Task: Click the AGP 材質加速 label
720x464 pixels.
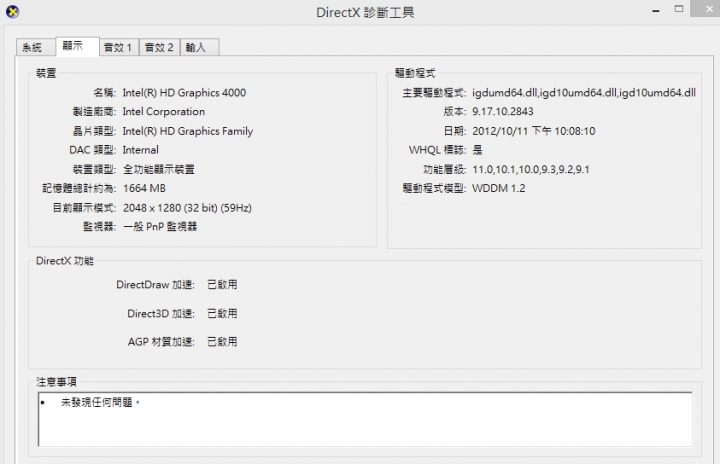Action: (161, 342)
